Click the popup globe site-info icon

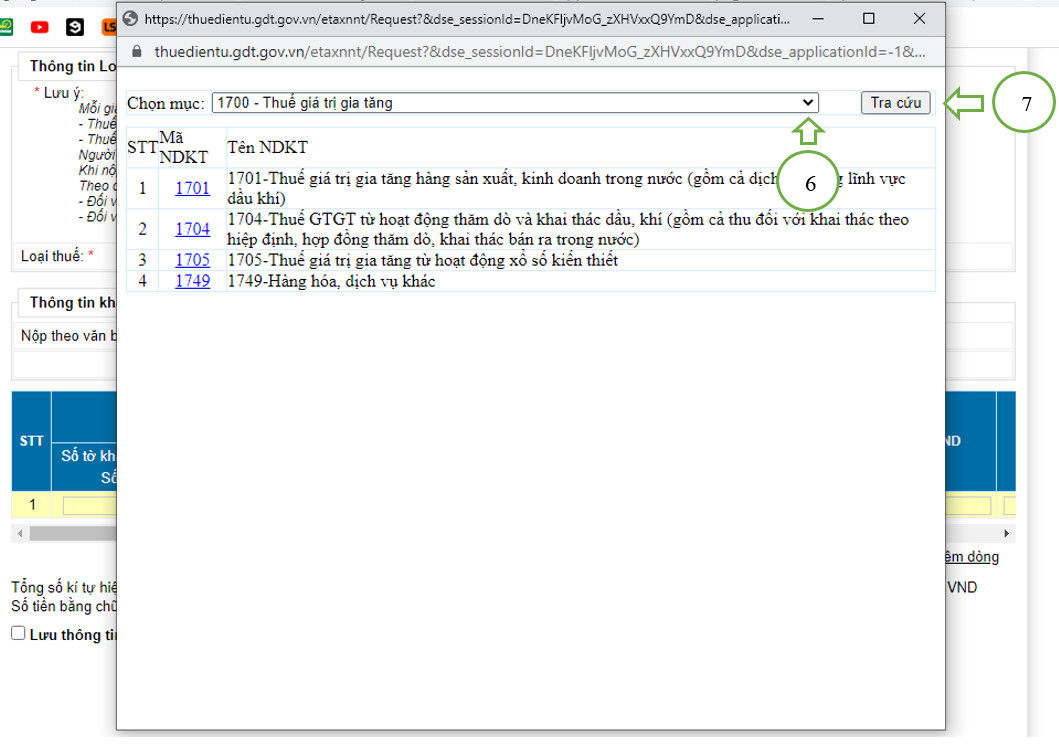point(130,19)
